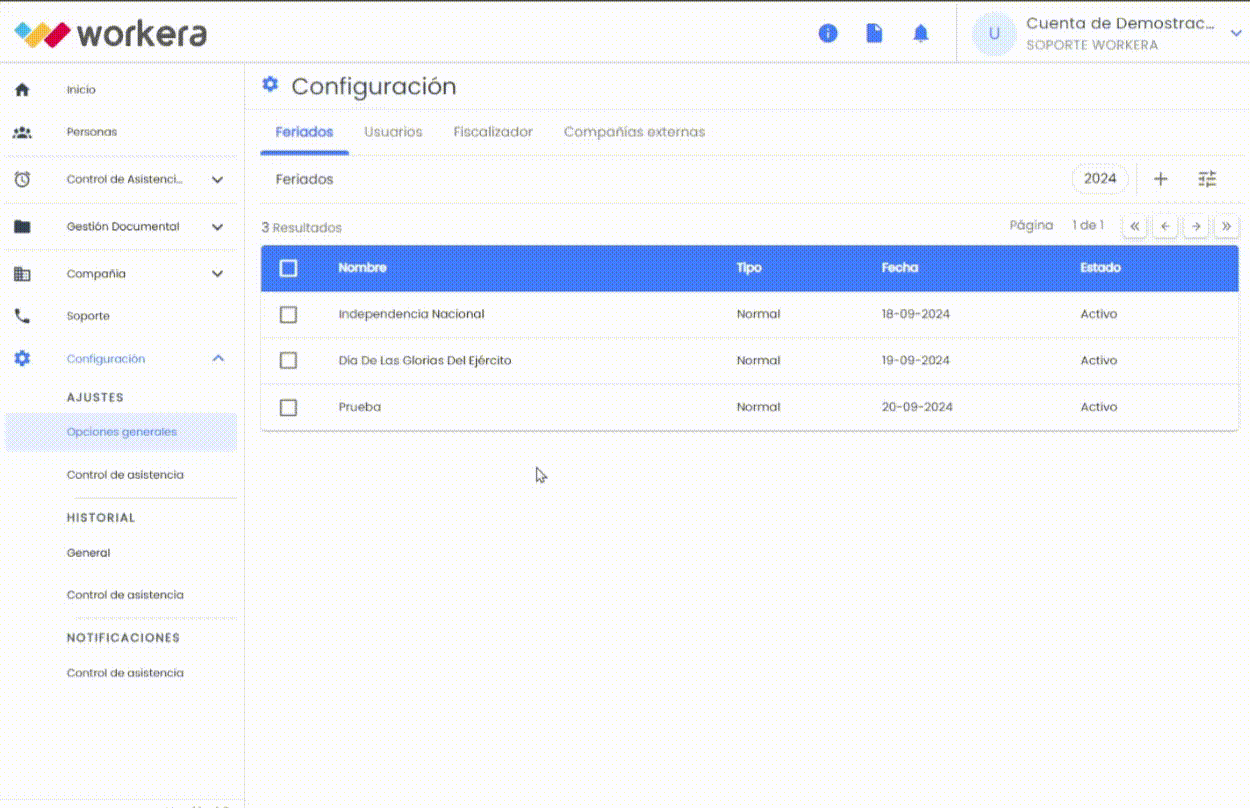This screenshot has height=808, width=1250.
Task: Click Normal type in Independencia Nacional row
Action: (x=758, y=314)
